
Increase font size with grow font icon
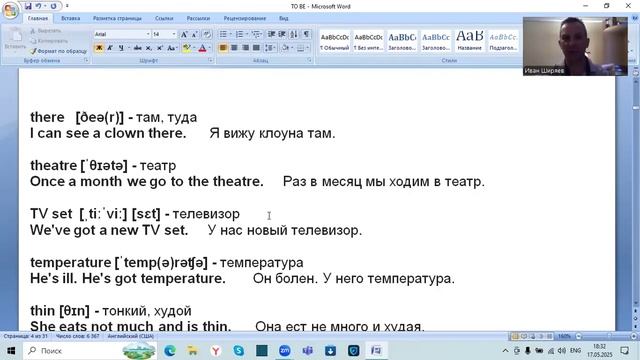point(184,34)
